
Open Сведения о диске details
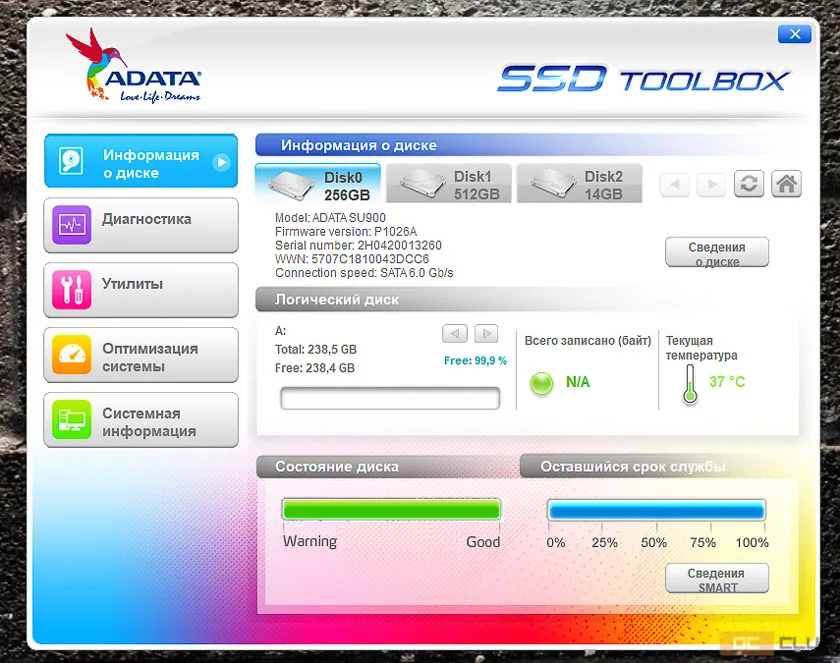click(717, 252)
